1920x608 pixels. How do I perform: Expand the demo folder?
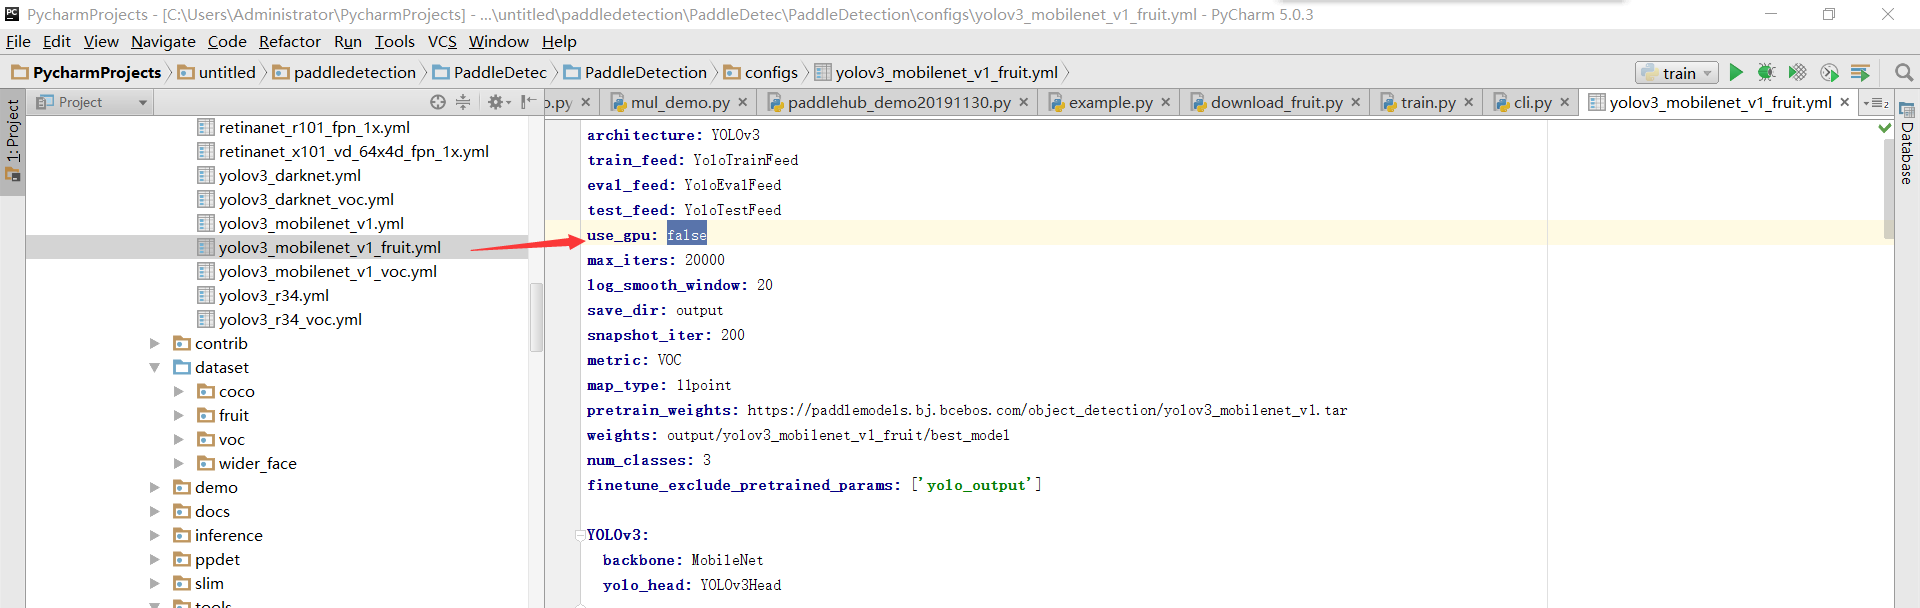point(155,487)
